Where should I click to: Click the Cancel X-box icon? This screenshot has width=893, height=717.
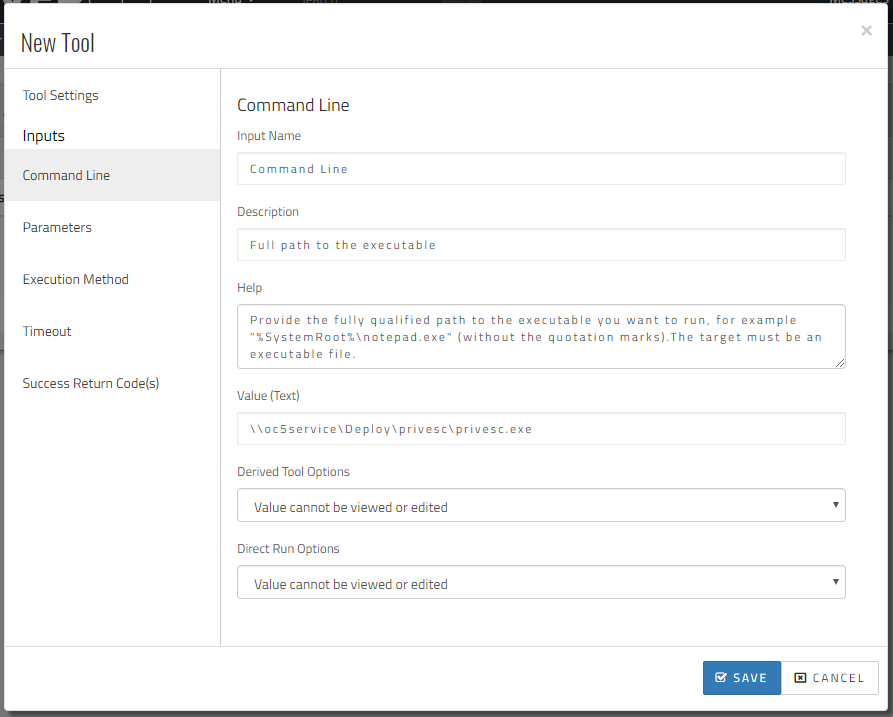coord(800,678)
